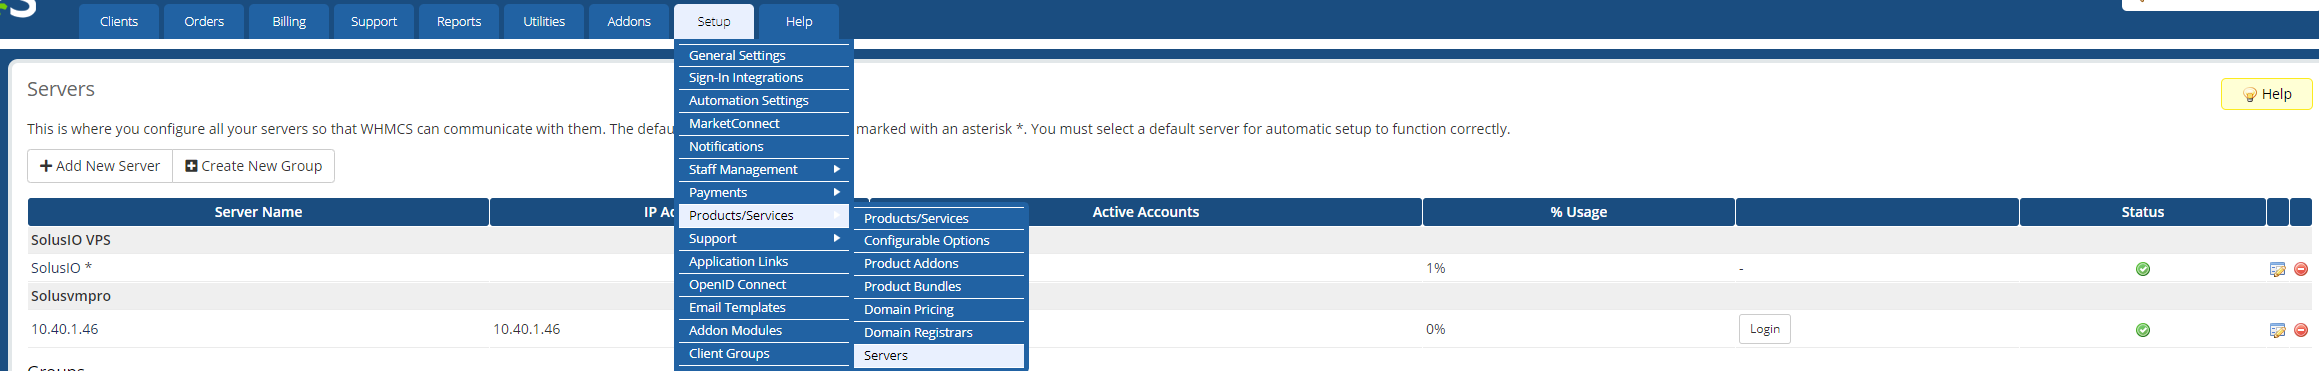Open Domain Registrars submenu entry

(939, 333)
